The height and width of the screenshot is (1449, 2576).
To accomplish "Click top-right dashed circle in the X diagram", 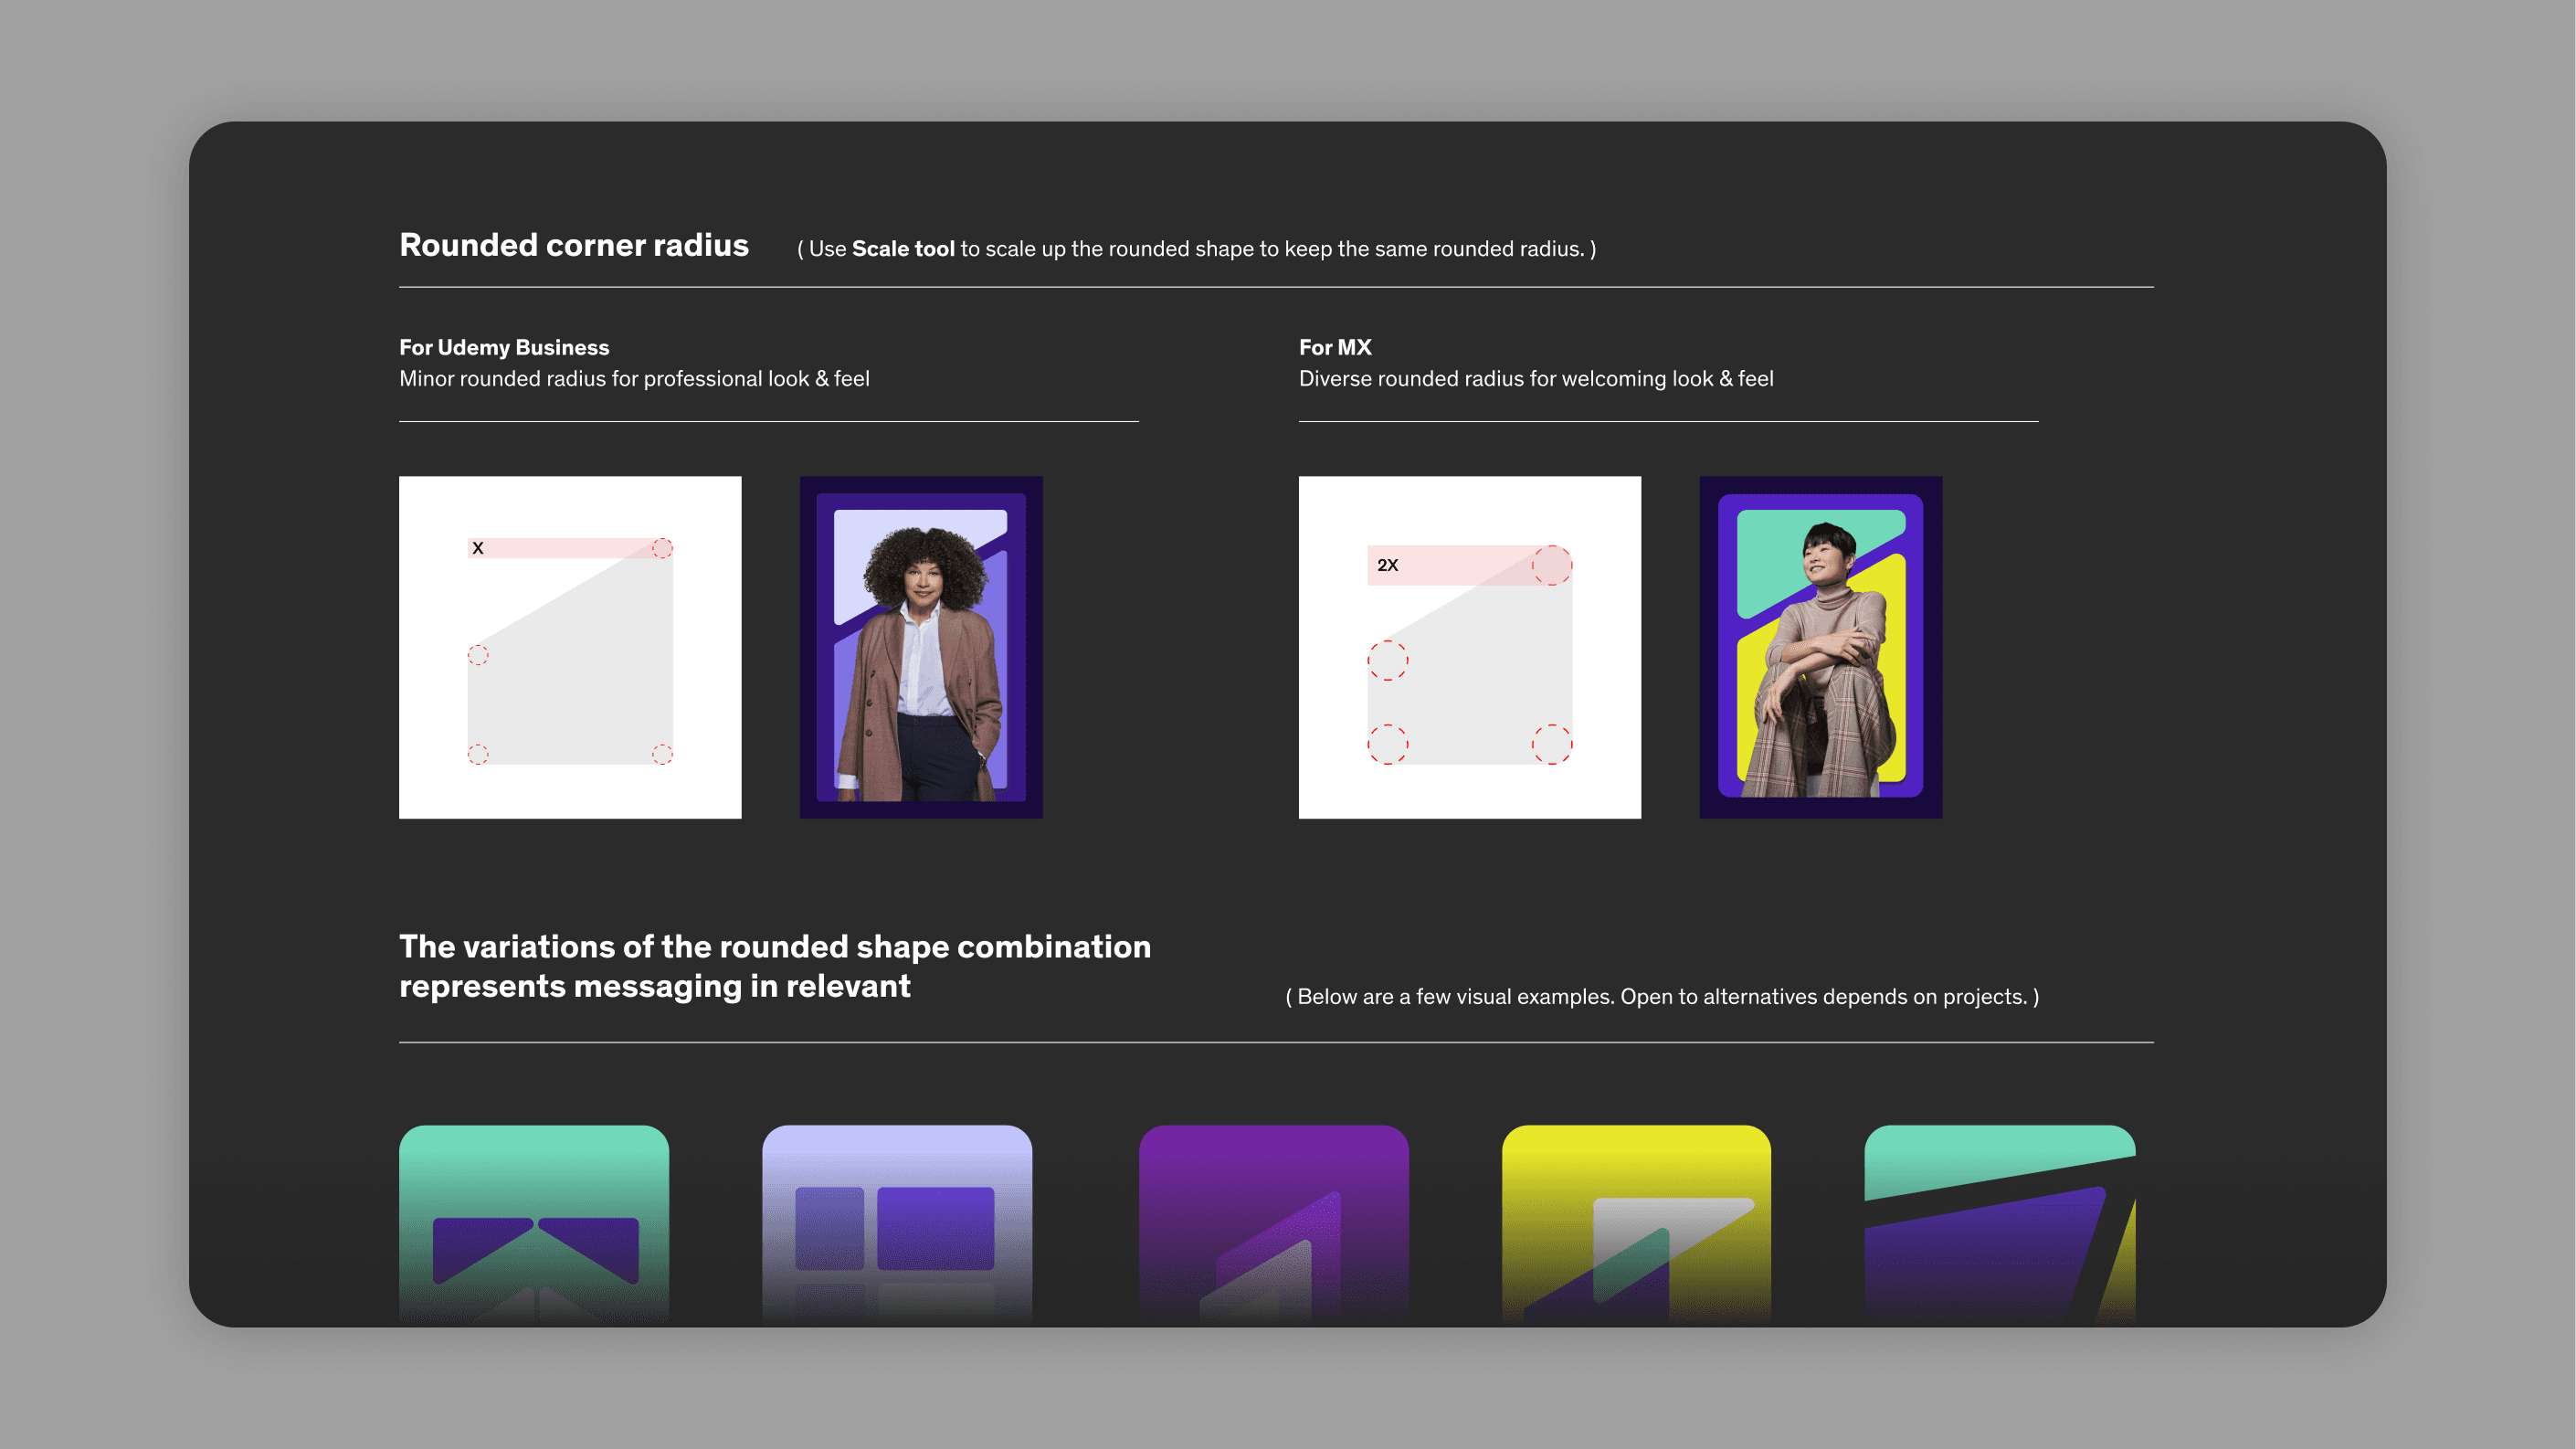I will point(662,548).
